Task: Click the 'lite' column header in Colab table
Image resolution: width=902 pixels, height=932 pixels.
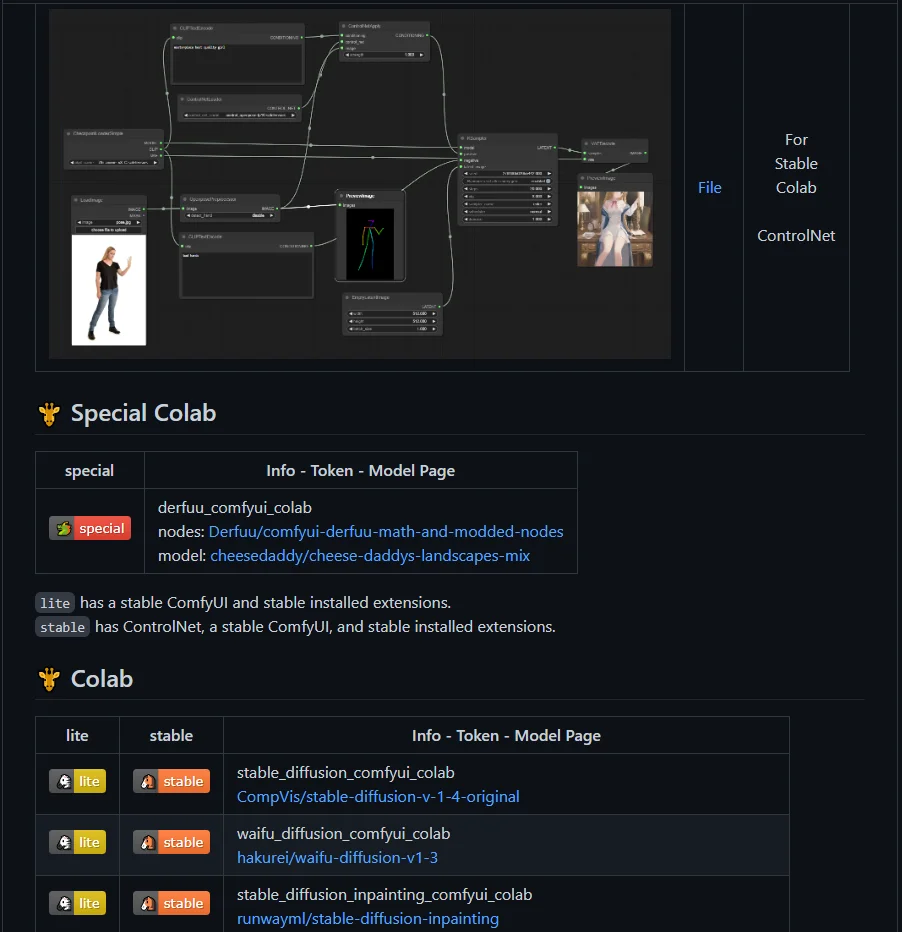Action: click(77, 736)
